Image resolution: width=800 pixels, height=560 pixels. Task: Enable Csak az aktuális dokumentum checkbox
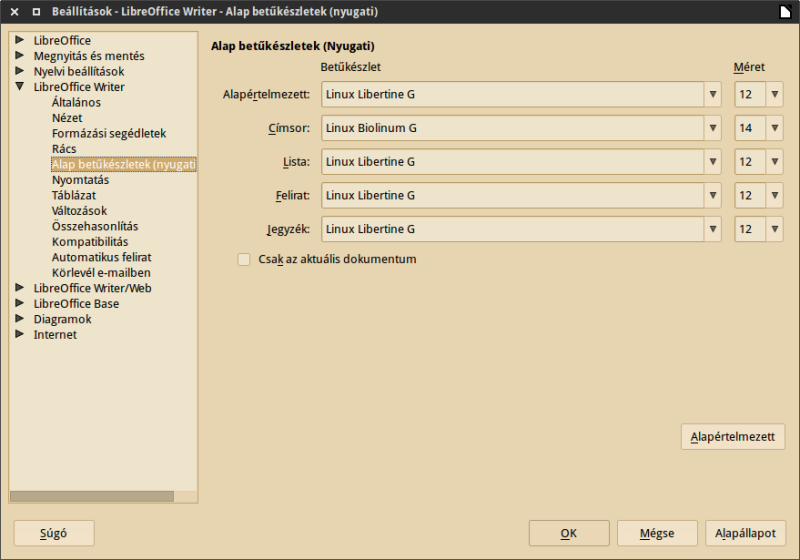[x=244, y=260]
